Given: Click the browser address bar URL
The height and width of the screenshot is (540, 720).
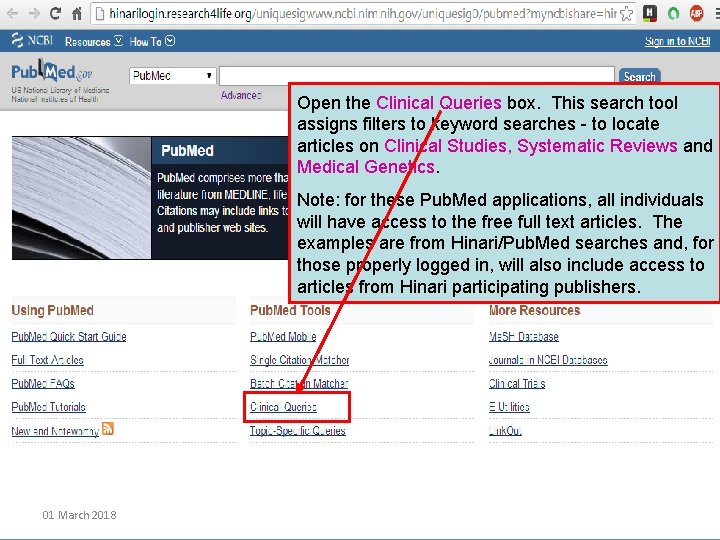Looking at the screenshot, I should [x=362, y=14].
